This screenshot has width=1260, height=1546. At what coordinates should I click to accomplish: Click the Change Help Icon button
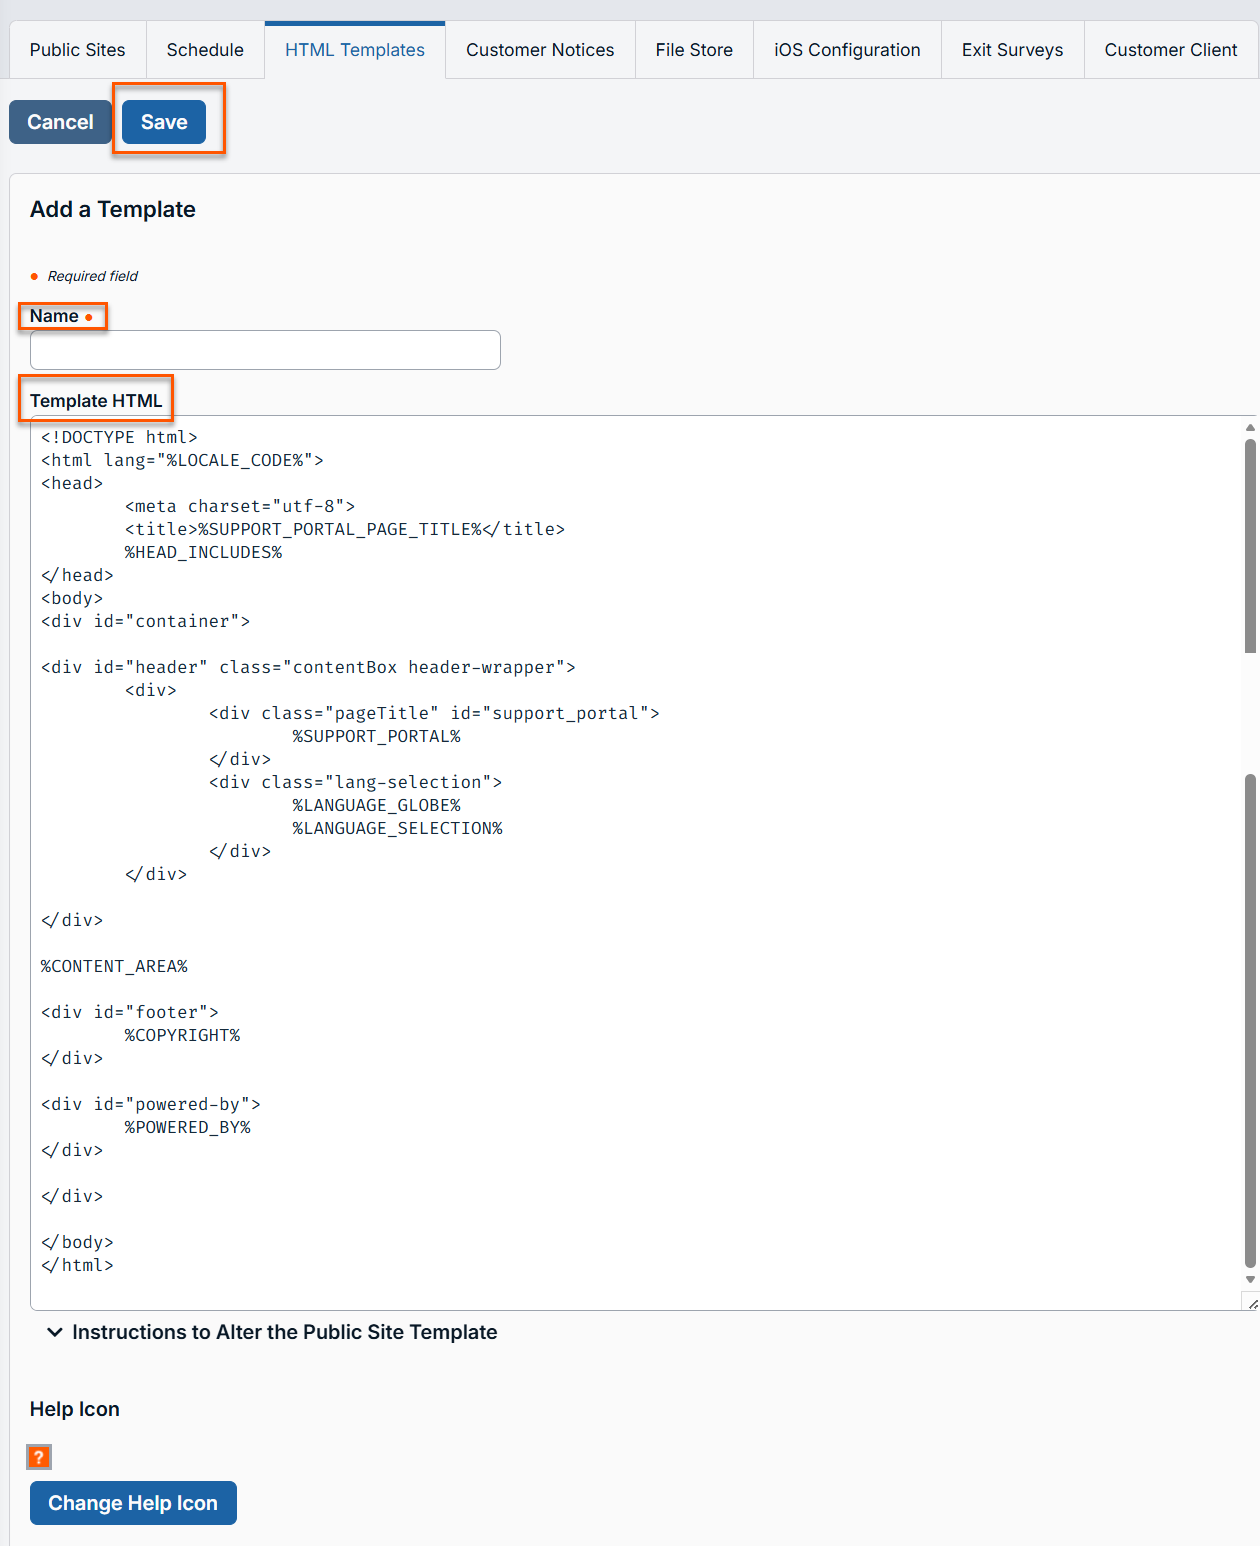point(133,1503)
